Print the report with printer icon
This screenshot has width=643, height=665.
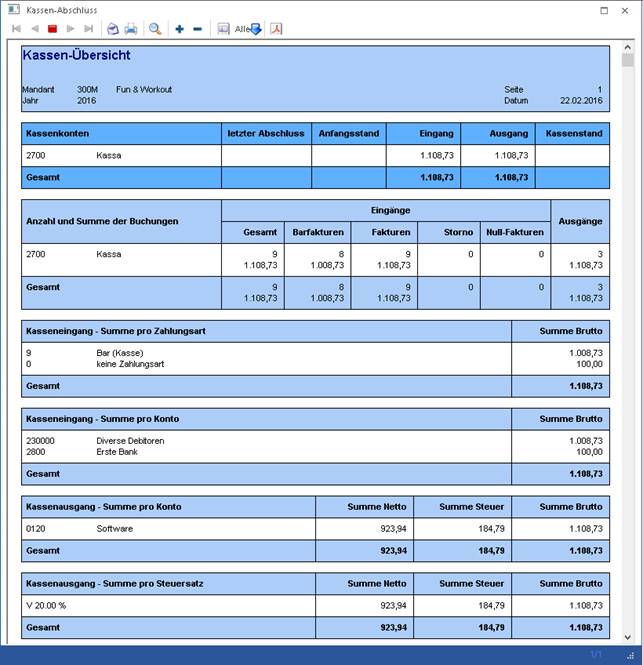pos(131,29)
